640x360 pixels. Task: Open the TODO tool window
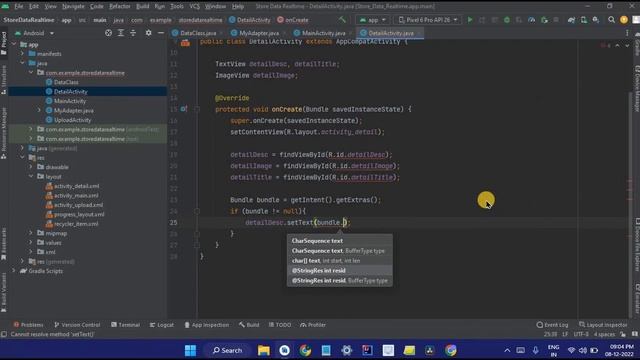280,325
